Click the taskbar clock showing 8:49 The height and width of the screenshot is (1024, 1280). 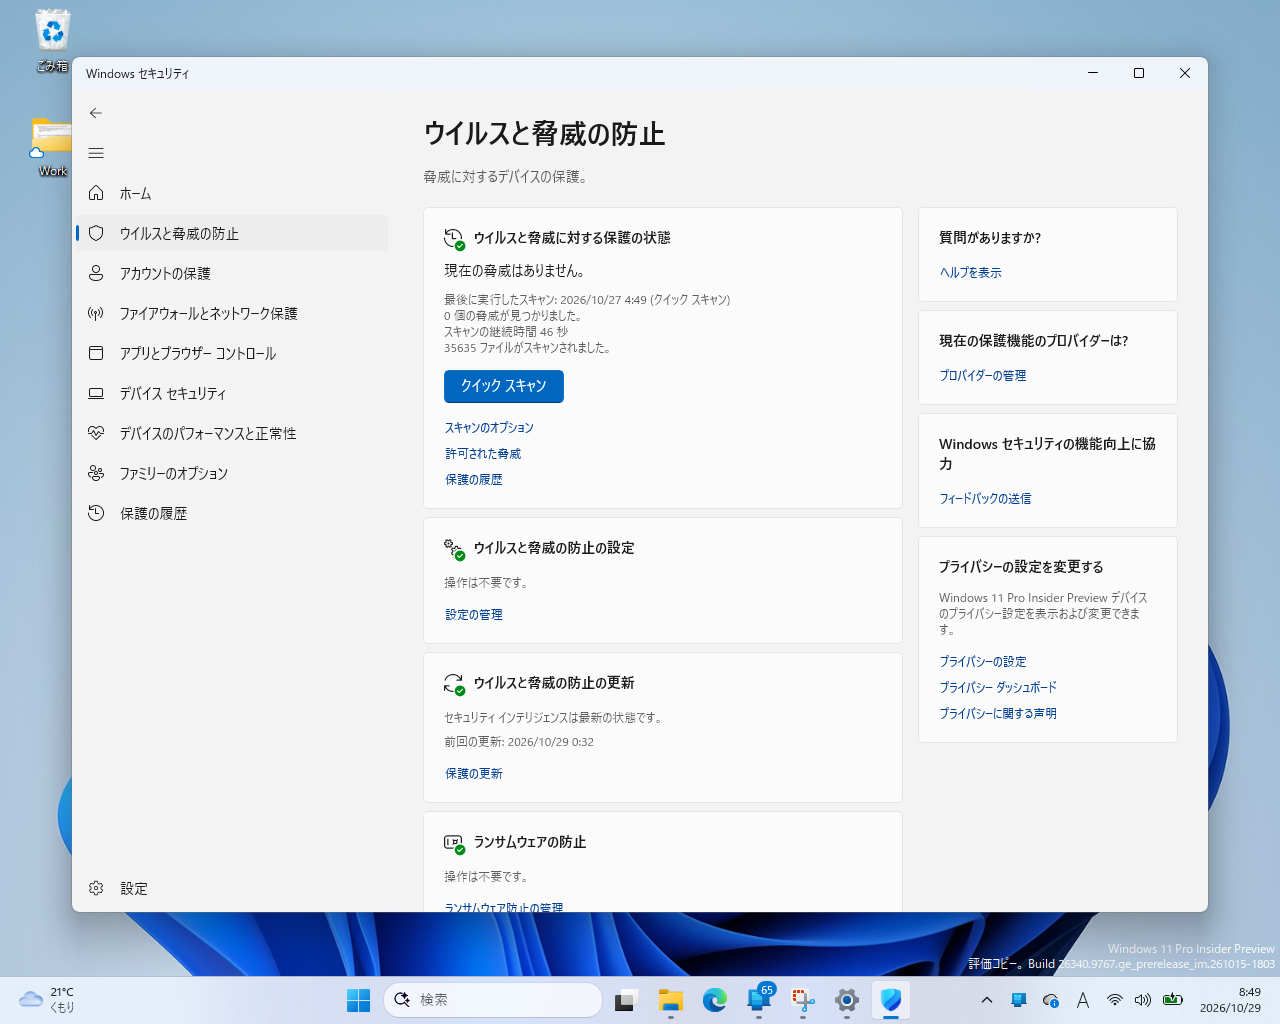tap(1230, 1000)
